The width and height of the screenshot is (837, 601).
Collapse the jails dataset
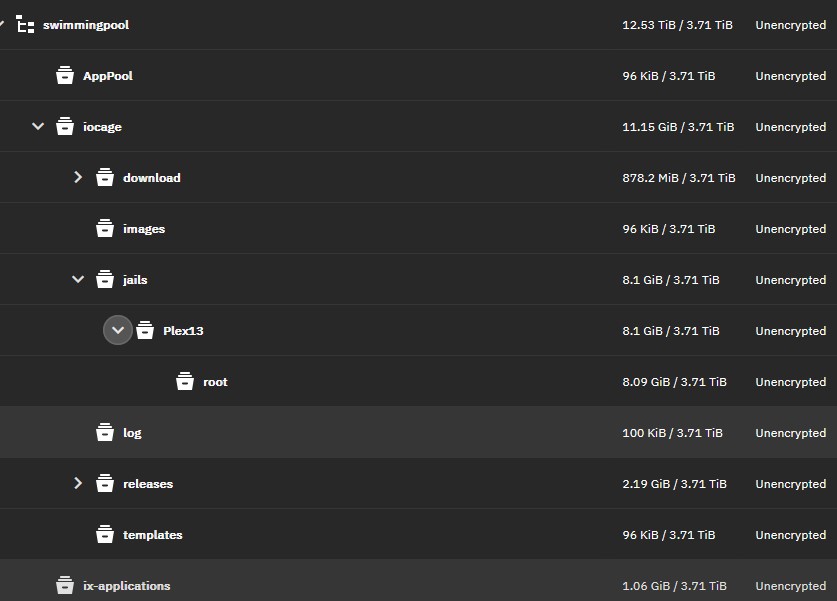click(78, 279)
